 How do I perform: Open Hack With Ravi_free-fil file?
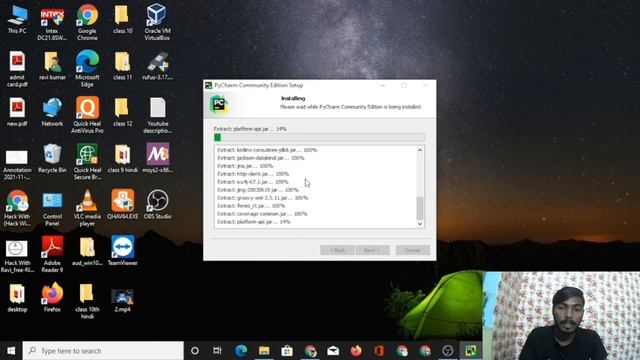[x=17, y=256]
